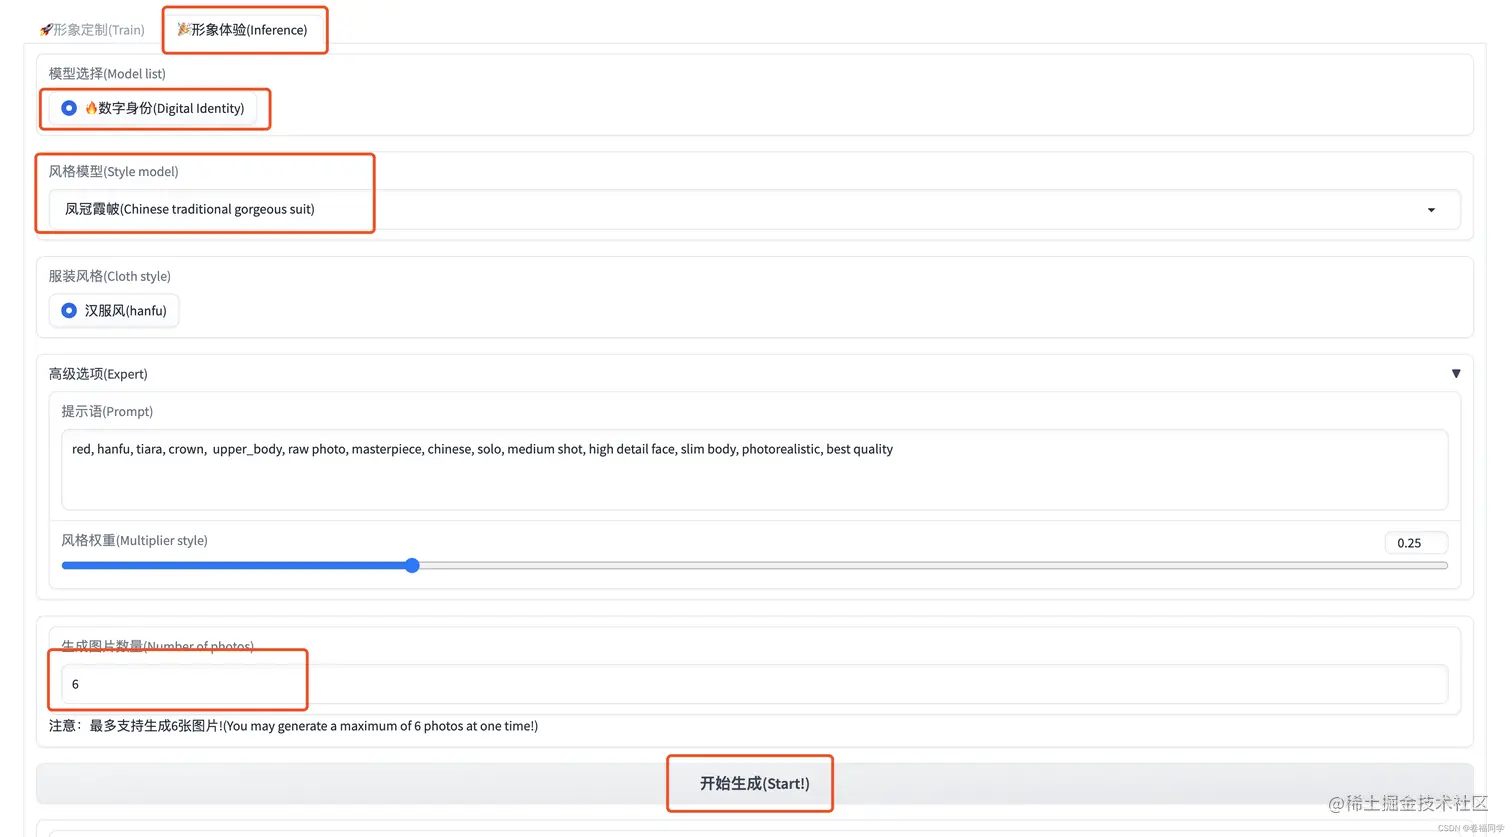
Task: Click the 服装风格(Cloth style) label
Action: 110,276
